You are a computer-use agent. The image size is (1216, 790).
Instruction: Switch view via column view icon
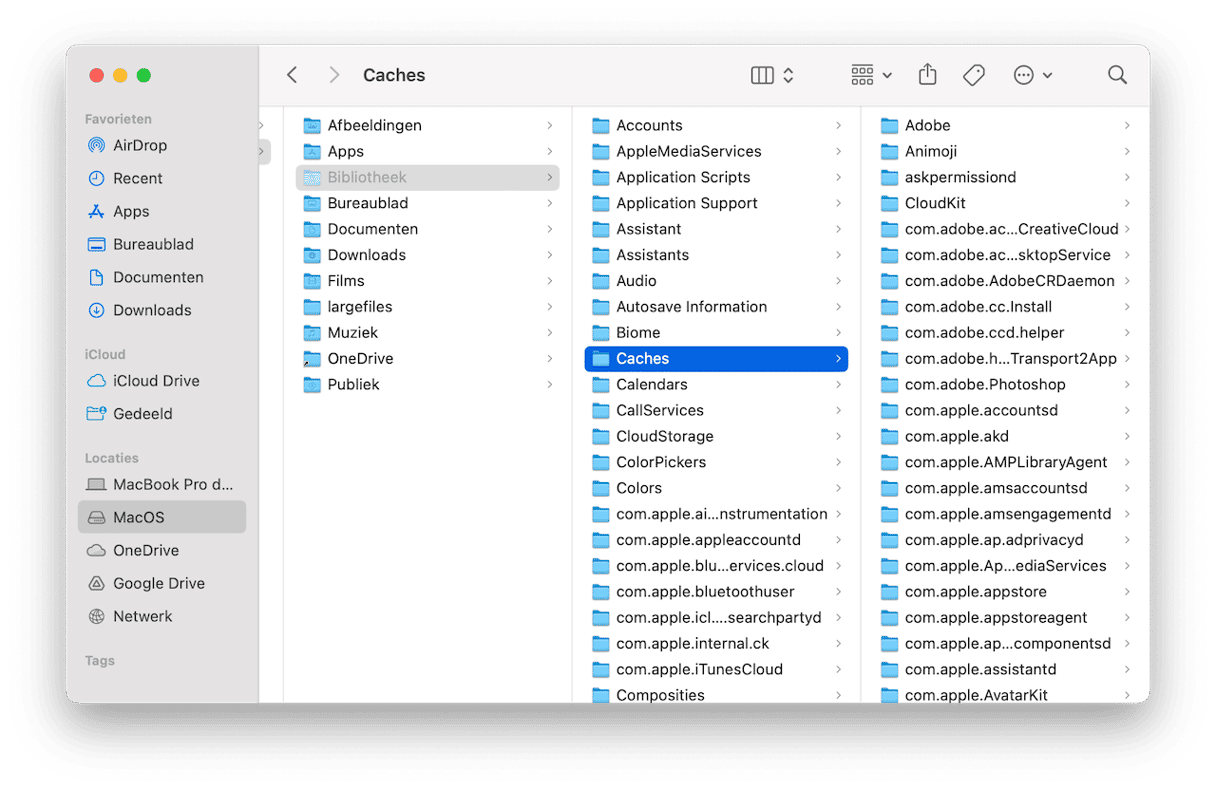coord(762,75)
